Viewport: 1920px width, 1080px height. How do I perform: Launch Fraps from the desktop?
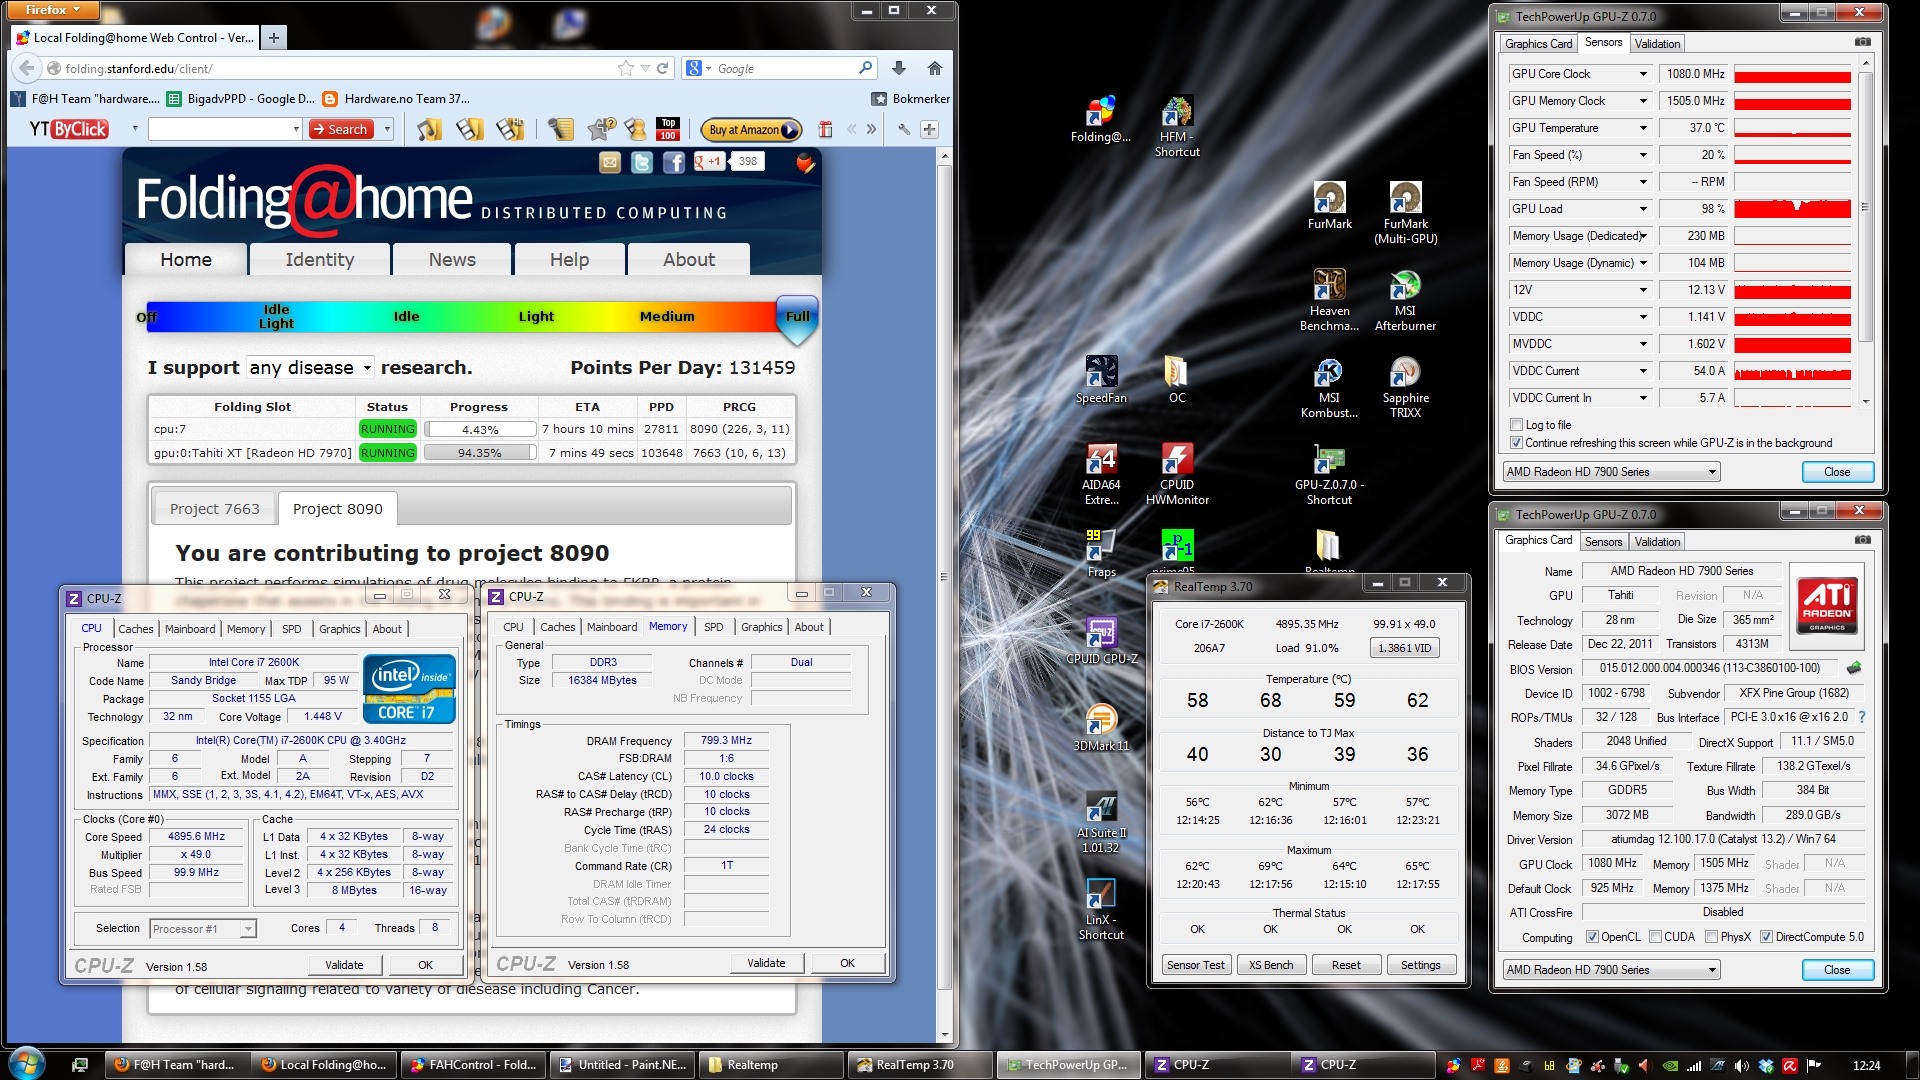pos(1101,554)
